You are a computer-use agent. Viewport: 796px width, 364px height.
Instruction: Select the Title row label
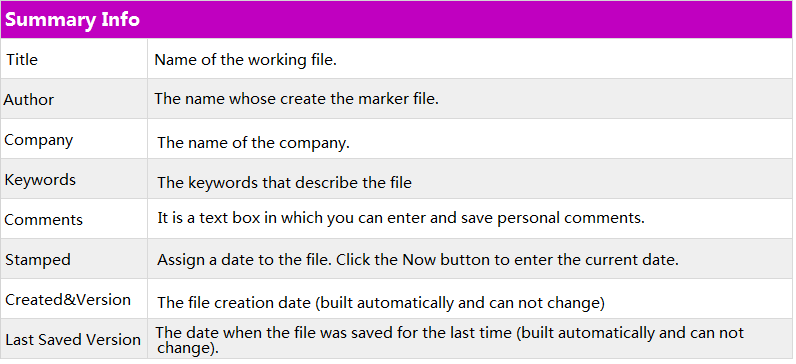point(22,59)
